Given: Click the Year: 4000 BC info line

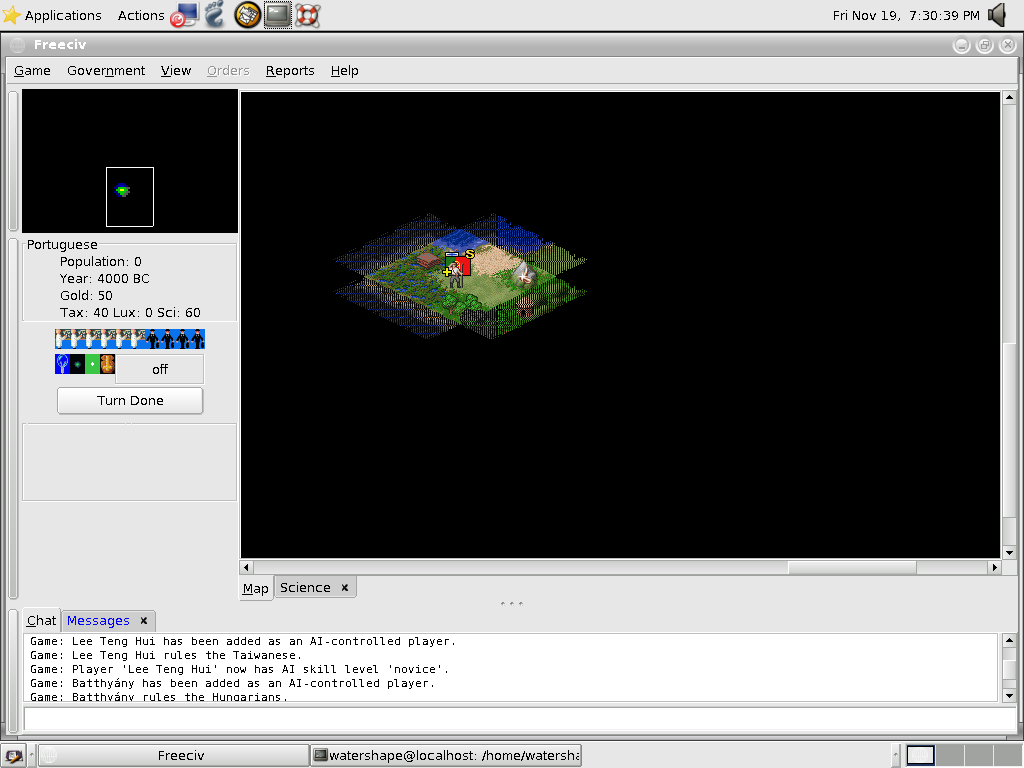Looking at the screenshot, I should coord(104,278).
